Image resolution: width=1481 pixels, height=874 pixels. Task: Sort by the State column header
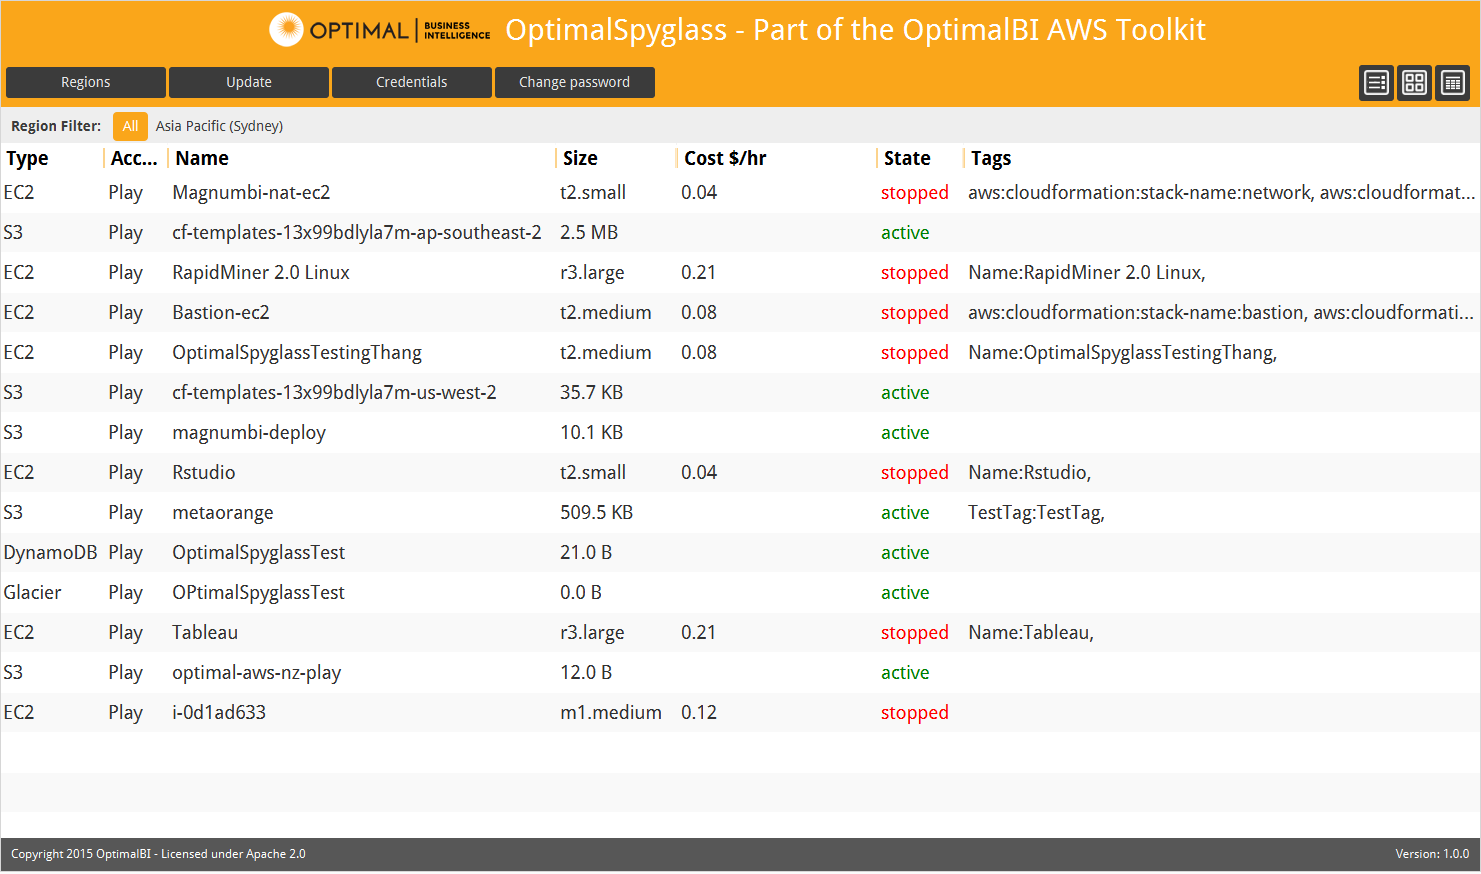[907, 158]
